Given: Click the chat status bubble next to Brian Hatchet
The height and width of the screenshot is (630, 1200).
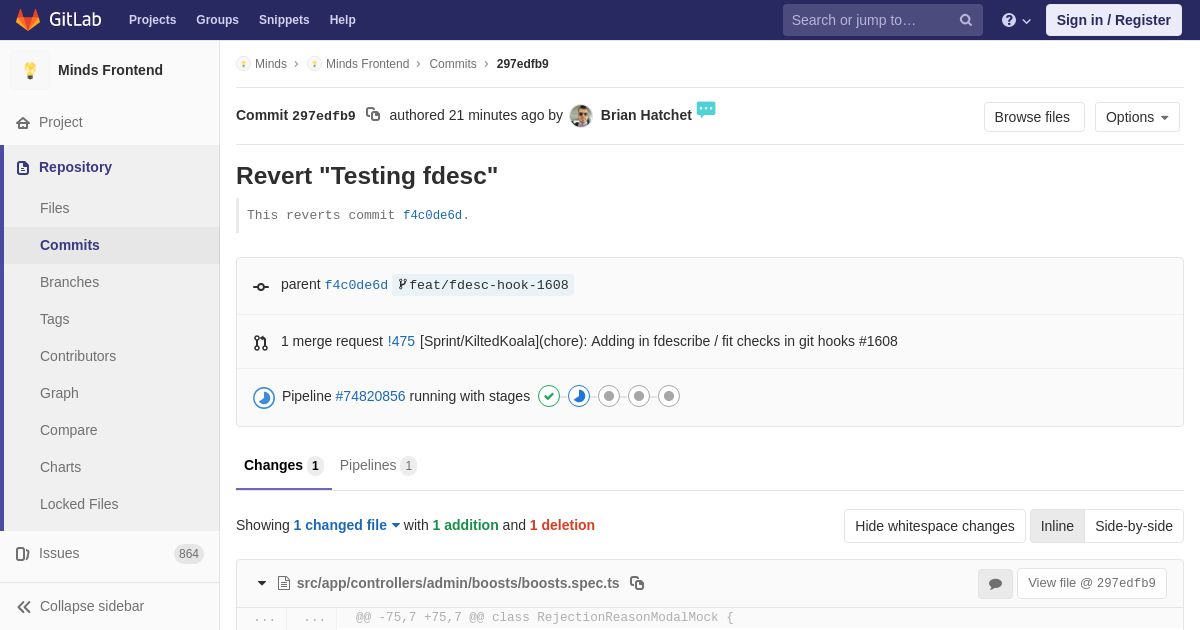Looking at the screenshot, I should pos(706,109).
